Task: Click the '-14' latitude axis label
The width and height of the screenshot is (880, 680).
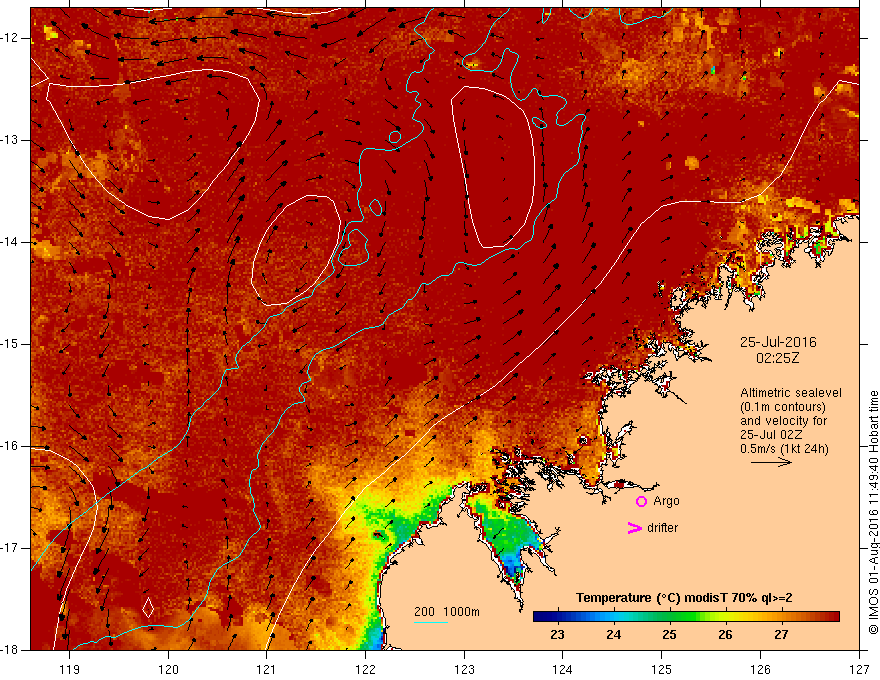Action: tap(10, 242)
